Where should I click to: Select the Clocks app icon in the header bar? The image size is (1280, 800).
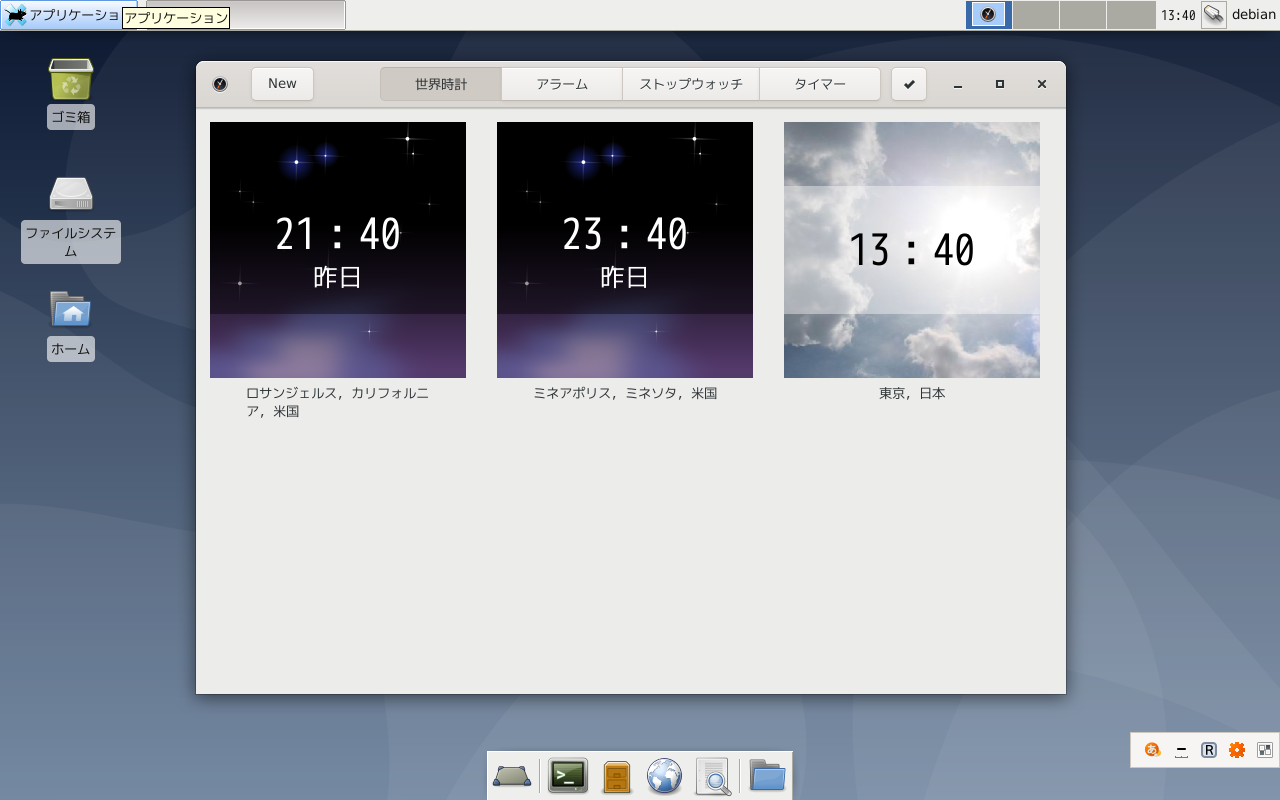220,84
